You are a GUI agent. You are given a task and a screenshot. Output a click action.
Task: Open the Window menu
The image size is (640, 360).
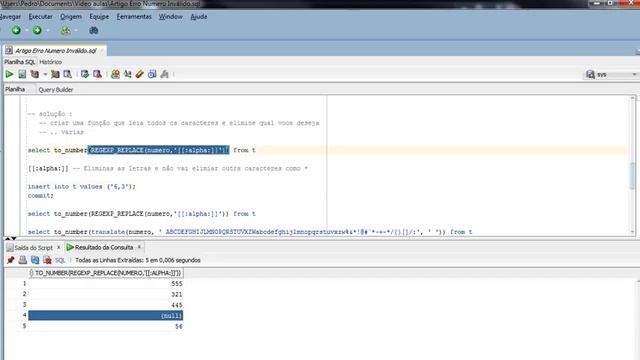171,17
